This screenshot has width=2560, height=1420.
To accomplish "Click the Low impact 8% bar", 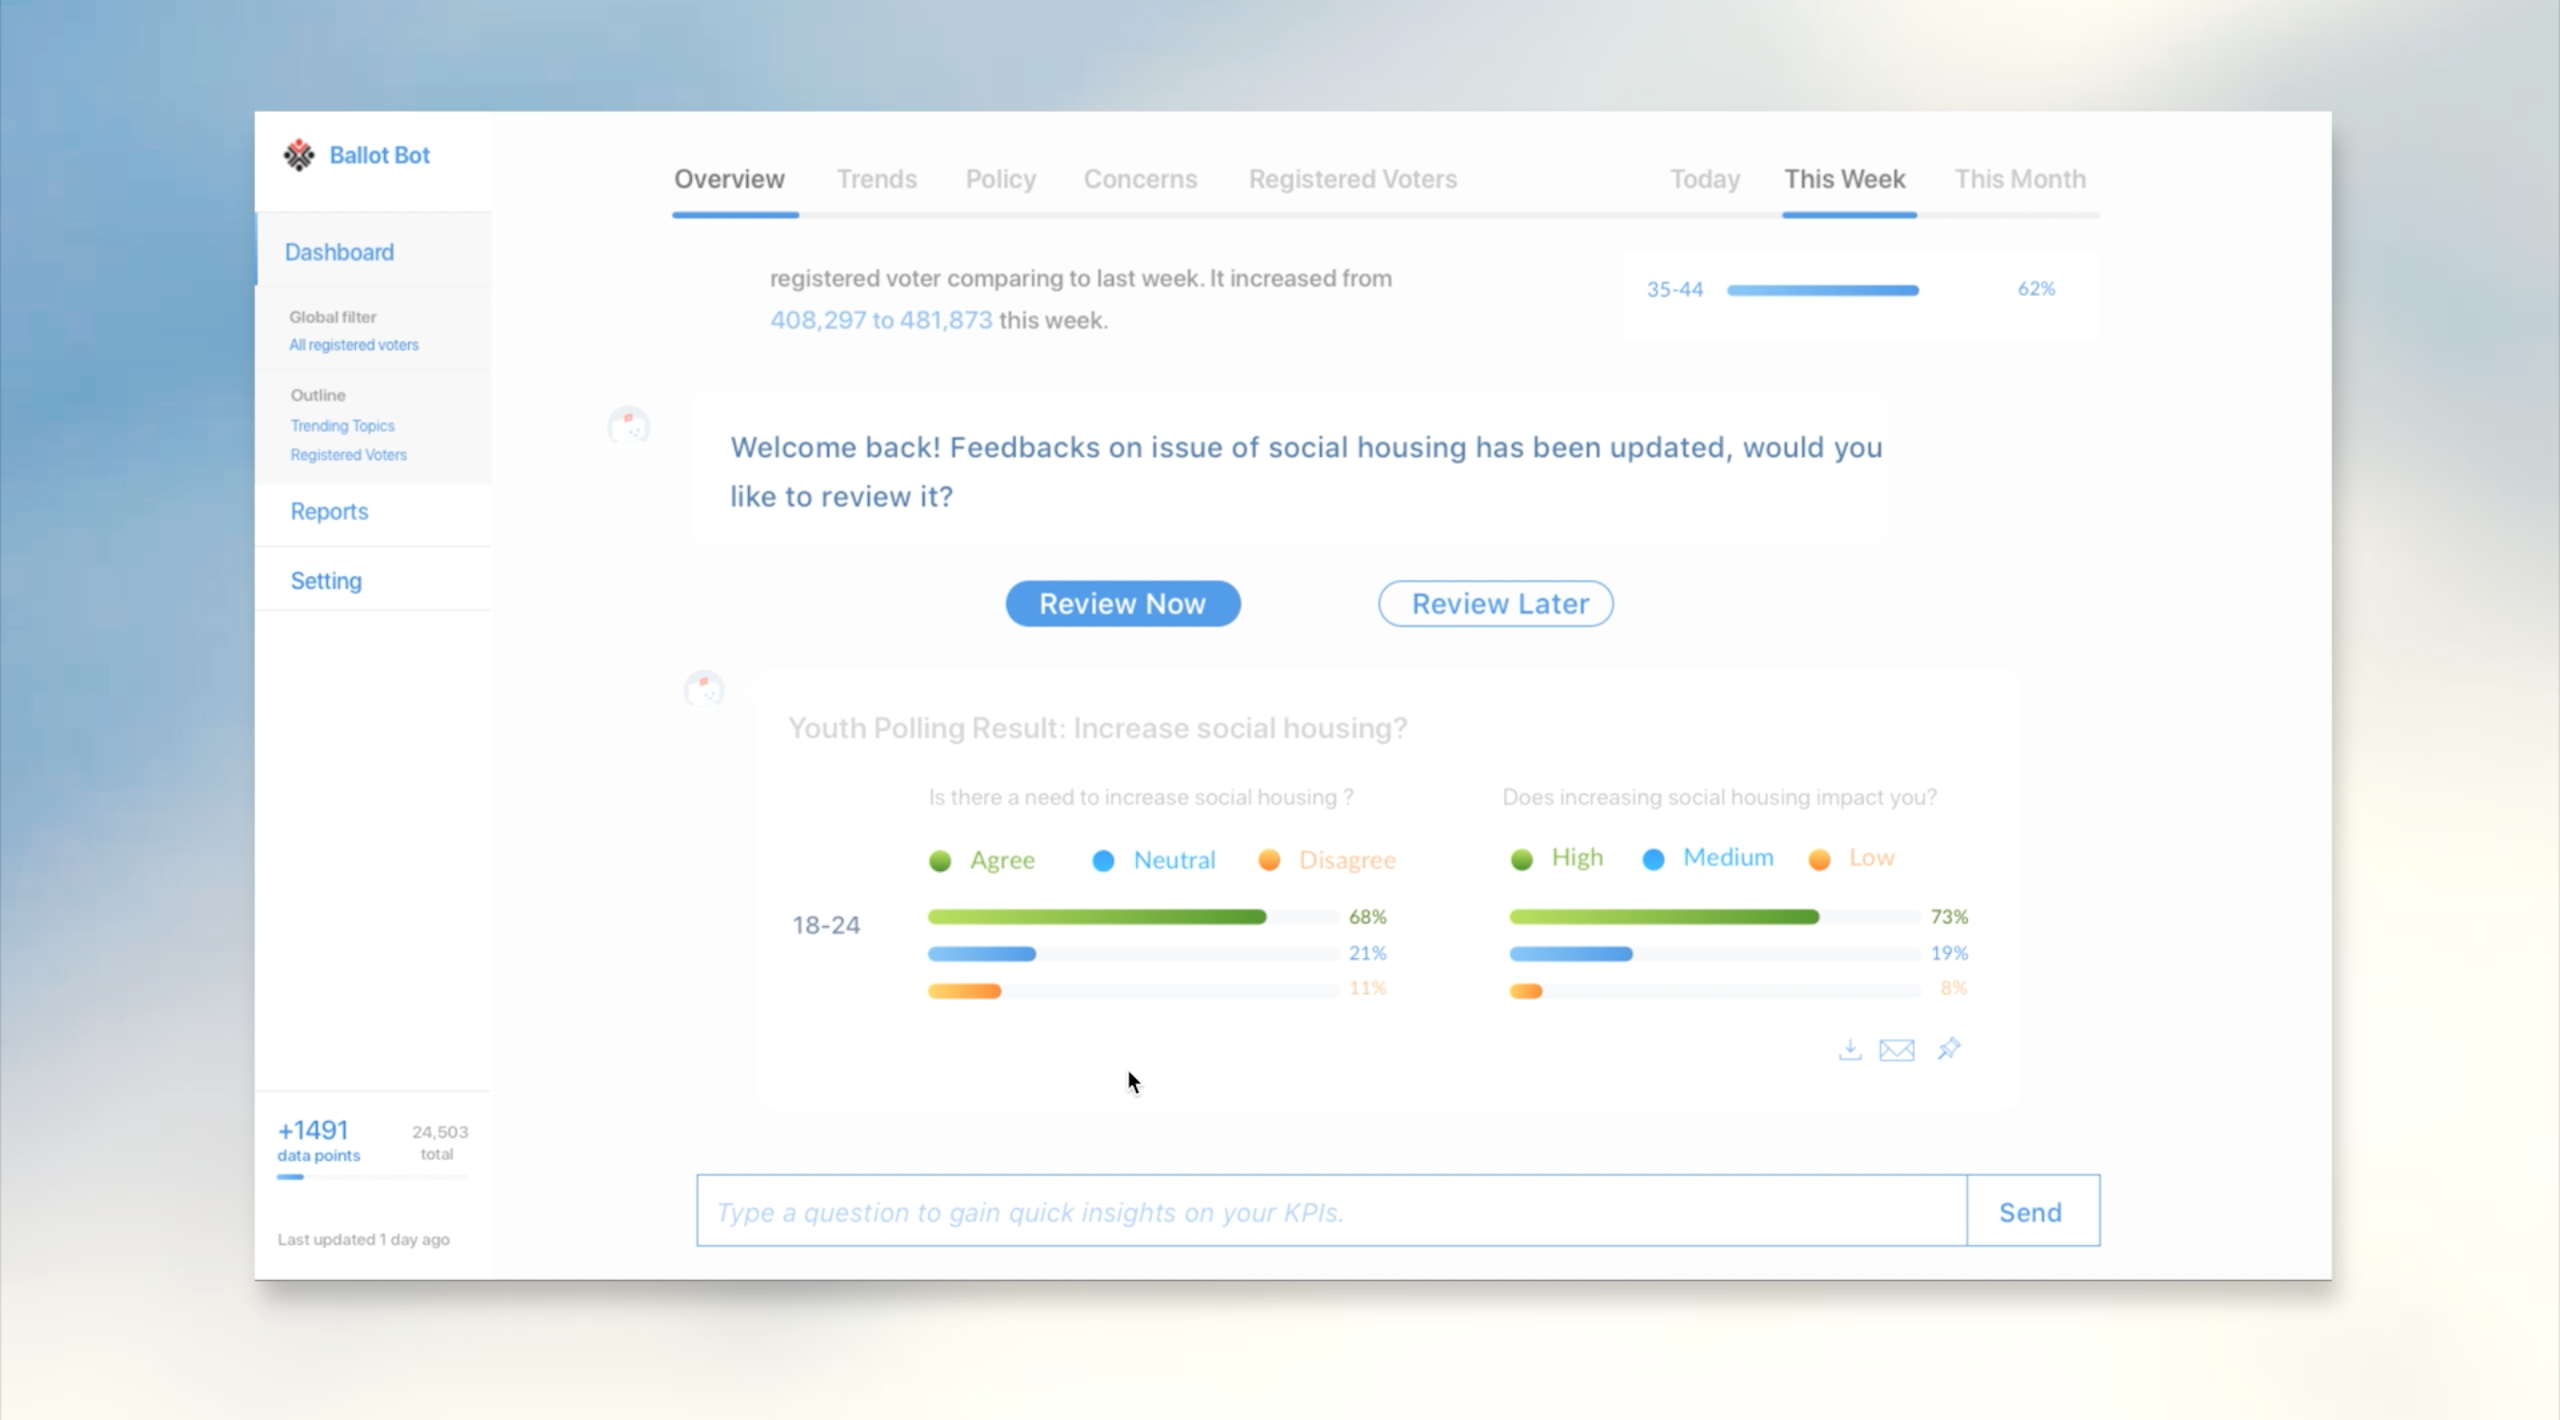I will (x=1525, y=991).
